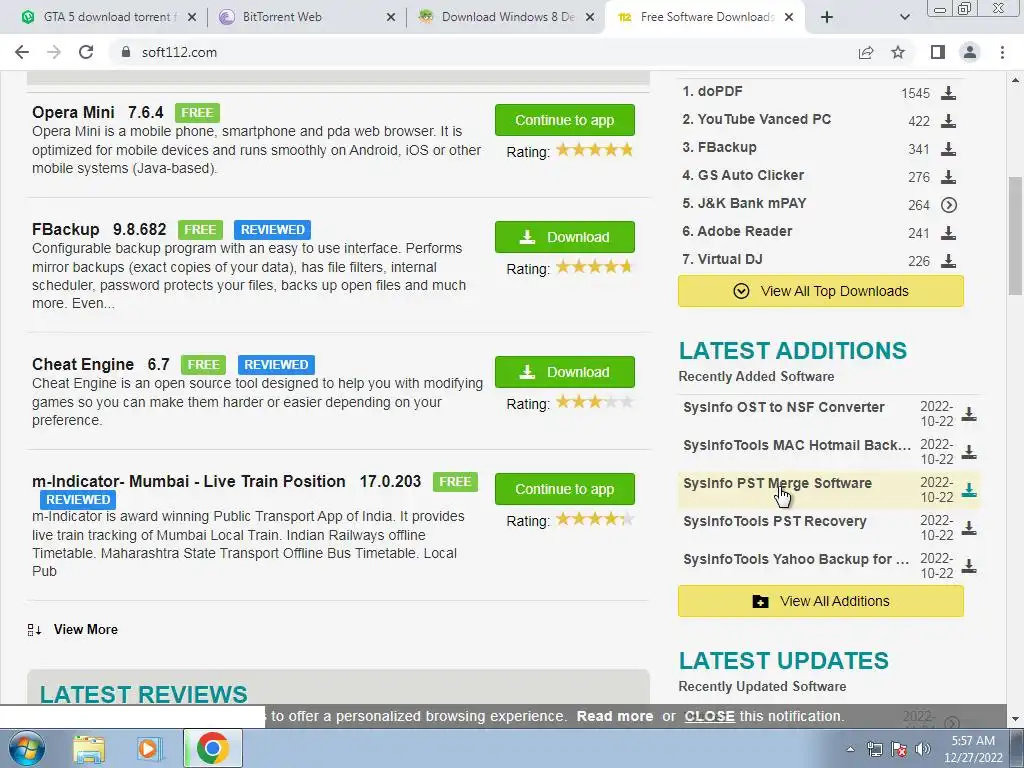Close the Download Windows 8 tab
The image size is (1024, 768).
590,18
